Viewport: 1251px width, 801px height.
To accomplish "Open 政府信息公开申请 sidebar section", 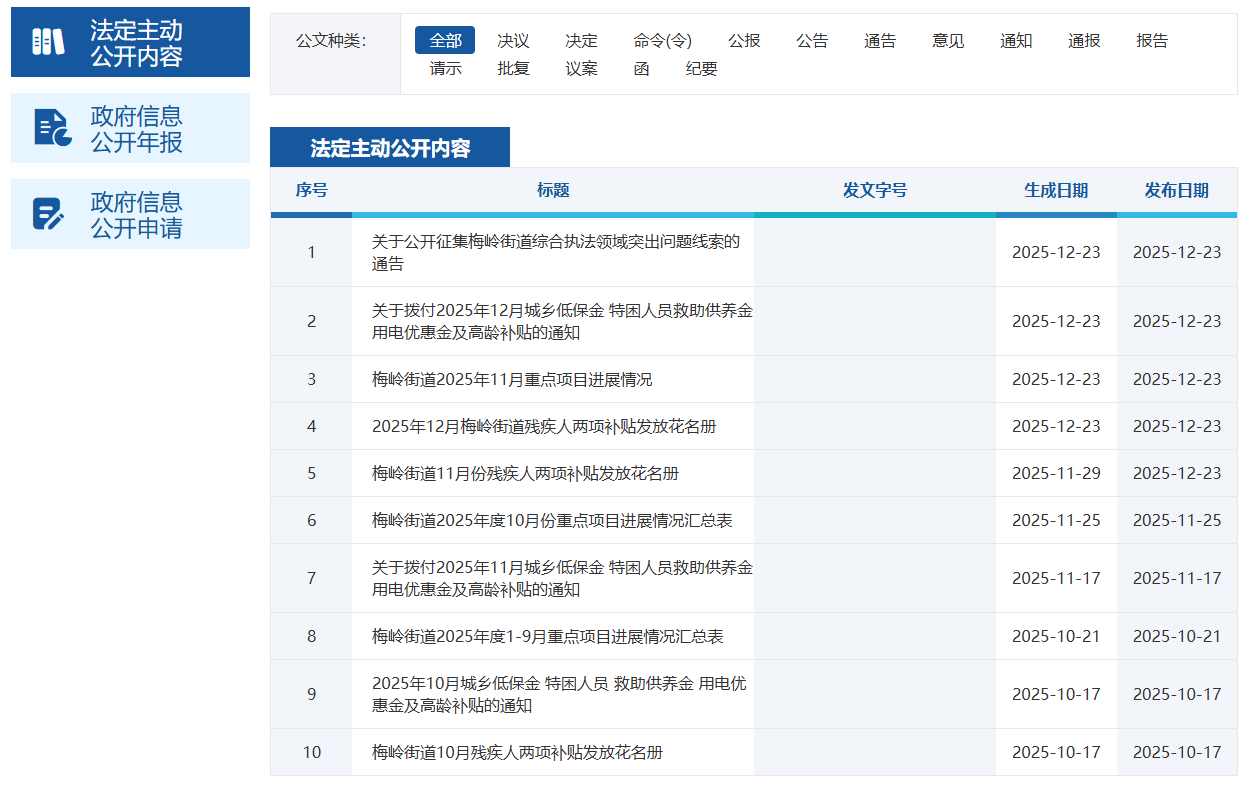I will [136, 215].
